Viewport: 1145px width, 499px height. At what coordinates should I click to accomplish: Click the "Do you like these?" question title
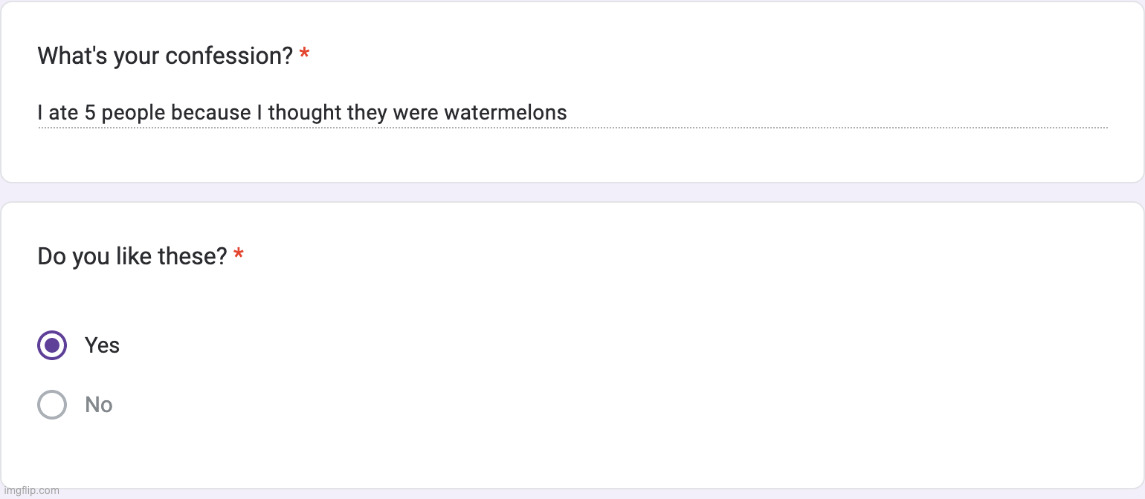pyautogui.click(x=132, y=257)
